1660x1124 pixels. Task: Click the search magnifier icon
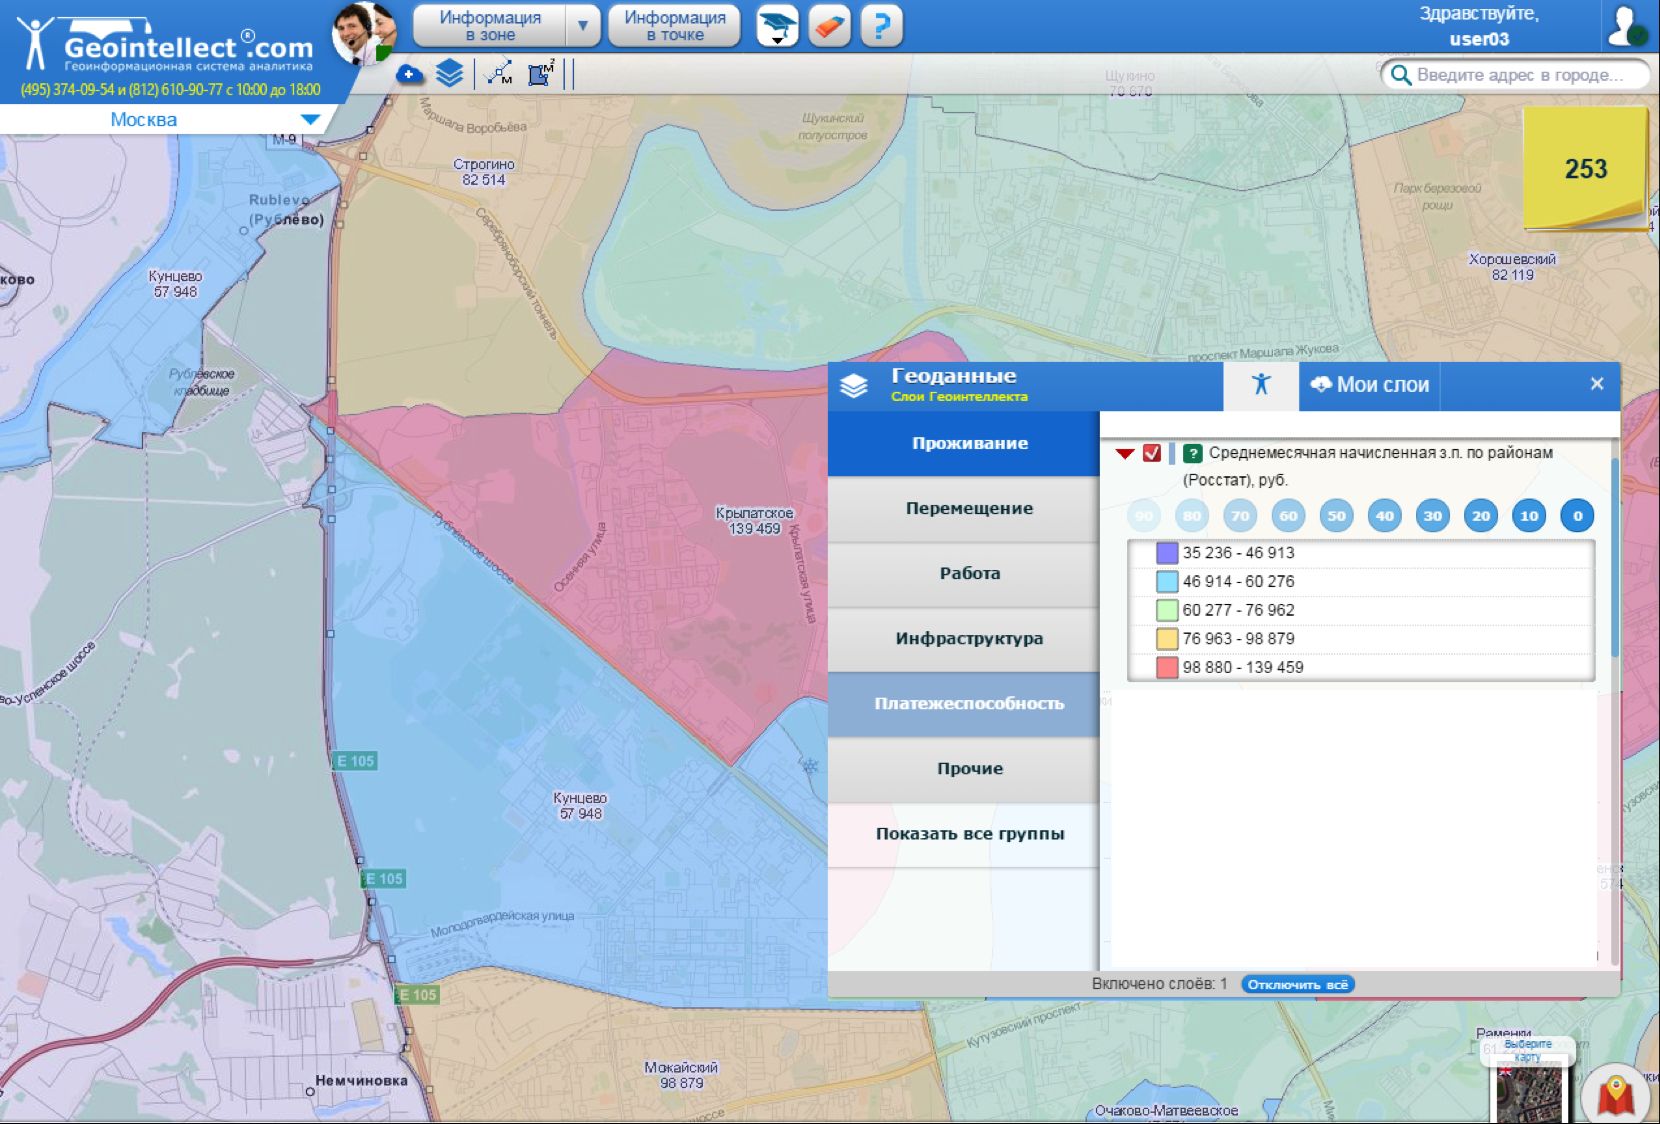[x=1400, y=75]
